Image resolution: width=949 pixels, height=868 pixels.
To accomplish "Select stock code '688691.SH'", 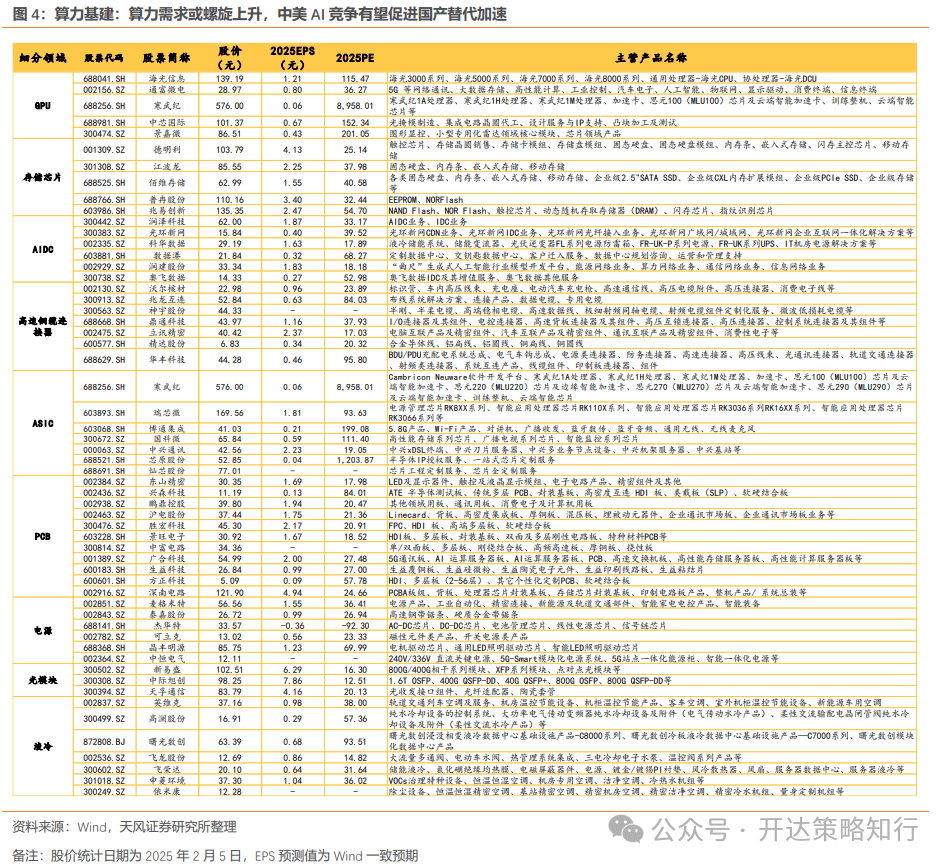I will coord(104,471).
